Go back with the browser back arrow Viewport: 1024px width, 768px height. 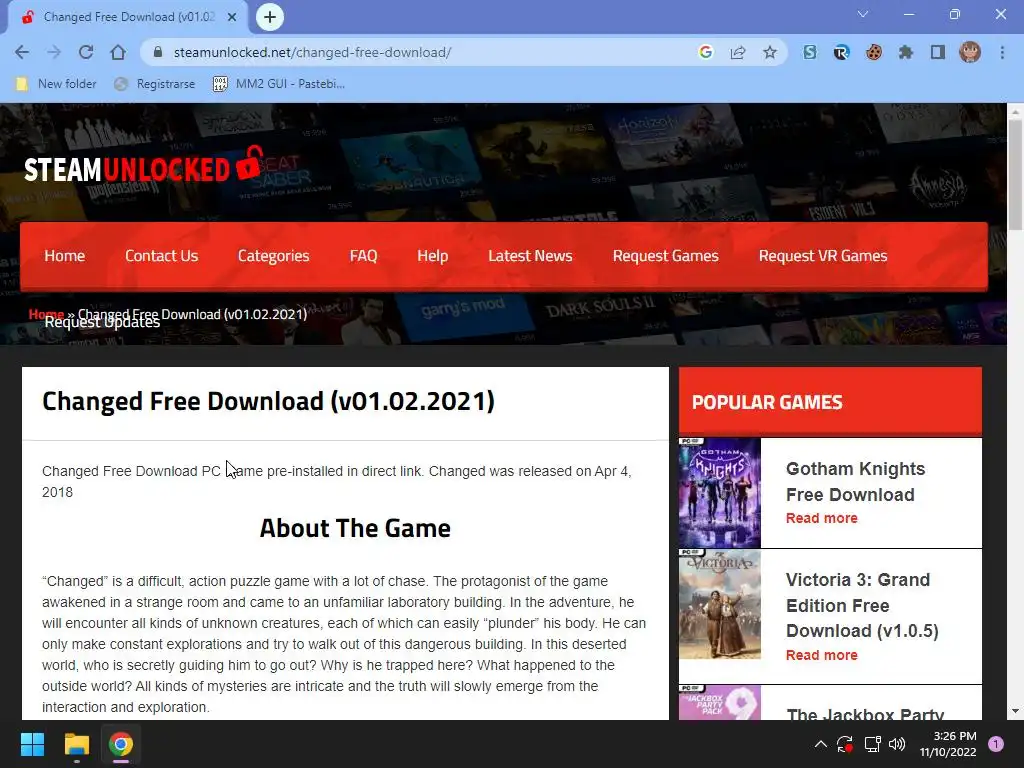(x=22, y=52)
